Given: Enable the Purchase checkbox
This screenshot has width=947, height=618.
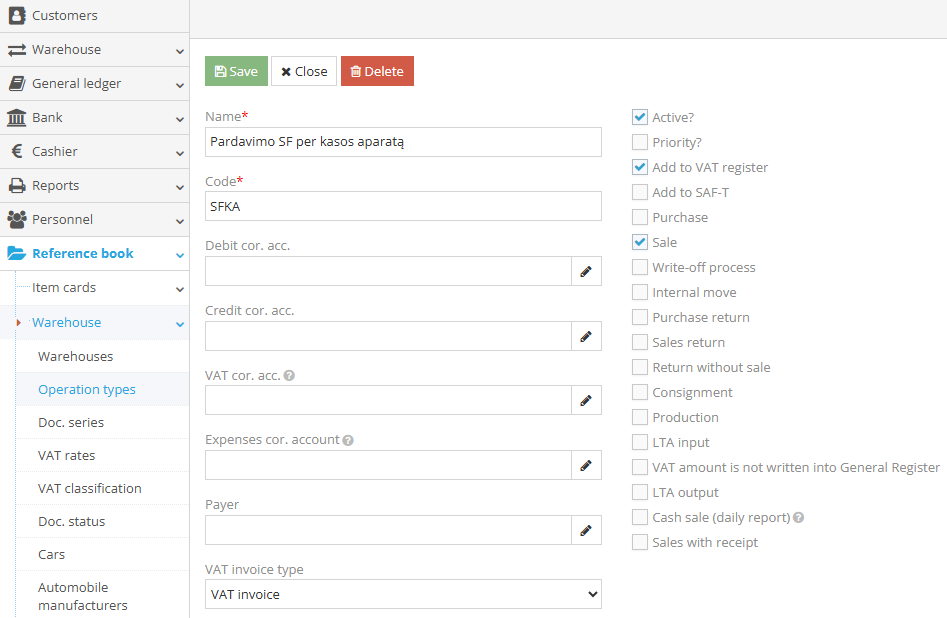Looking at the screenshot, I should (639, 216).
